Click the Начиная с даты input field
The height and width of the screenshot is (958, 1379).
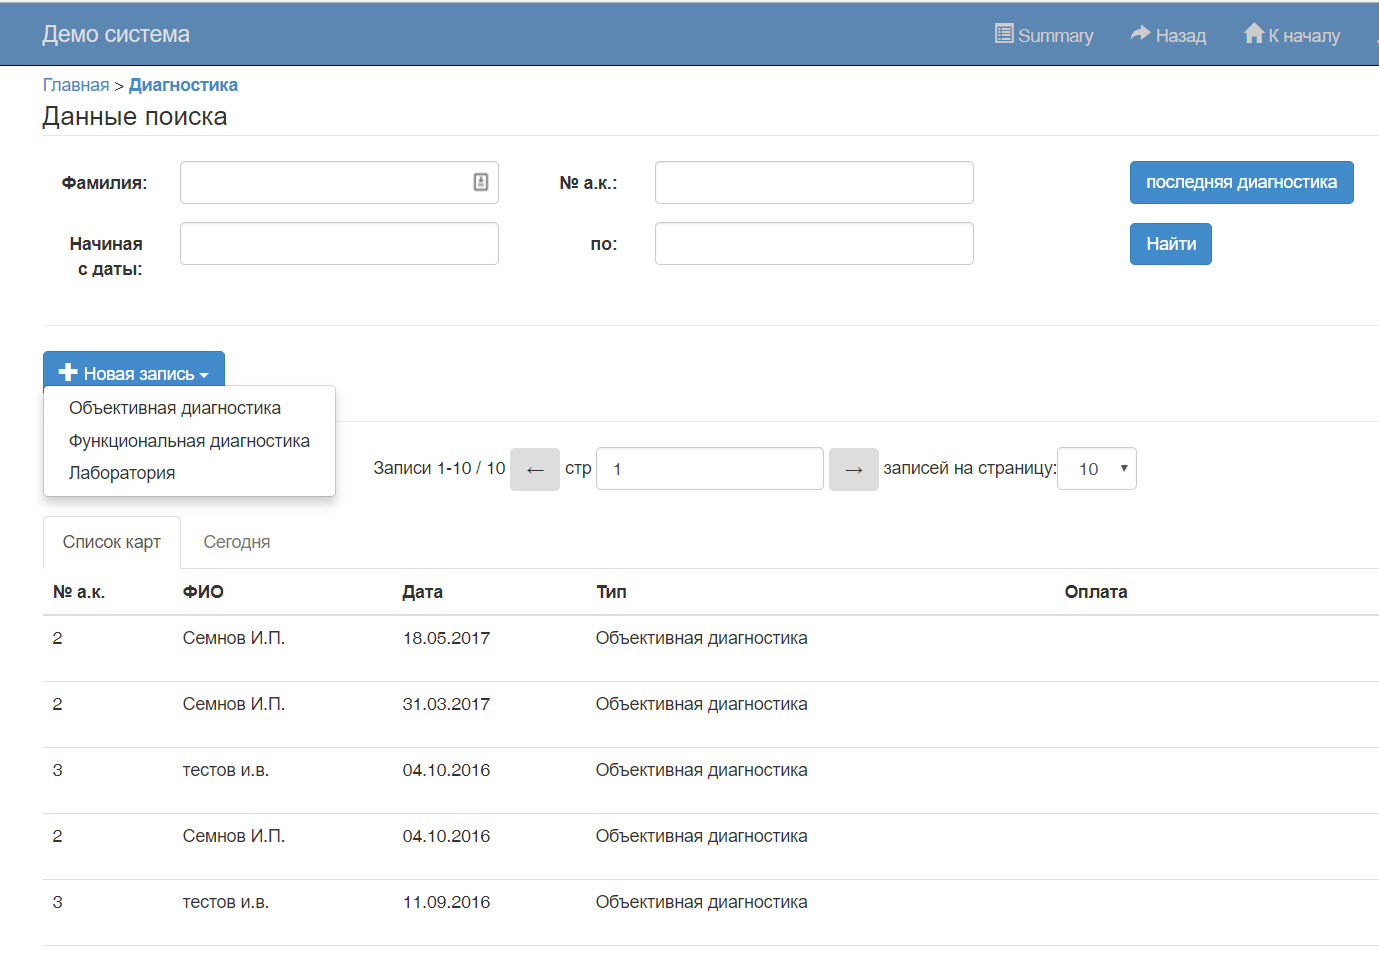[x=339, y=244]
